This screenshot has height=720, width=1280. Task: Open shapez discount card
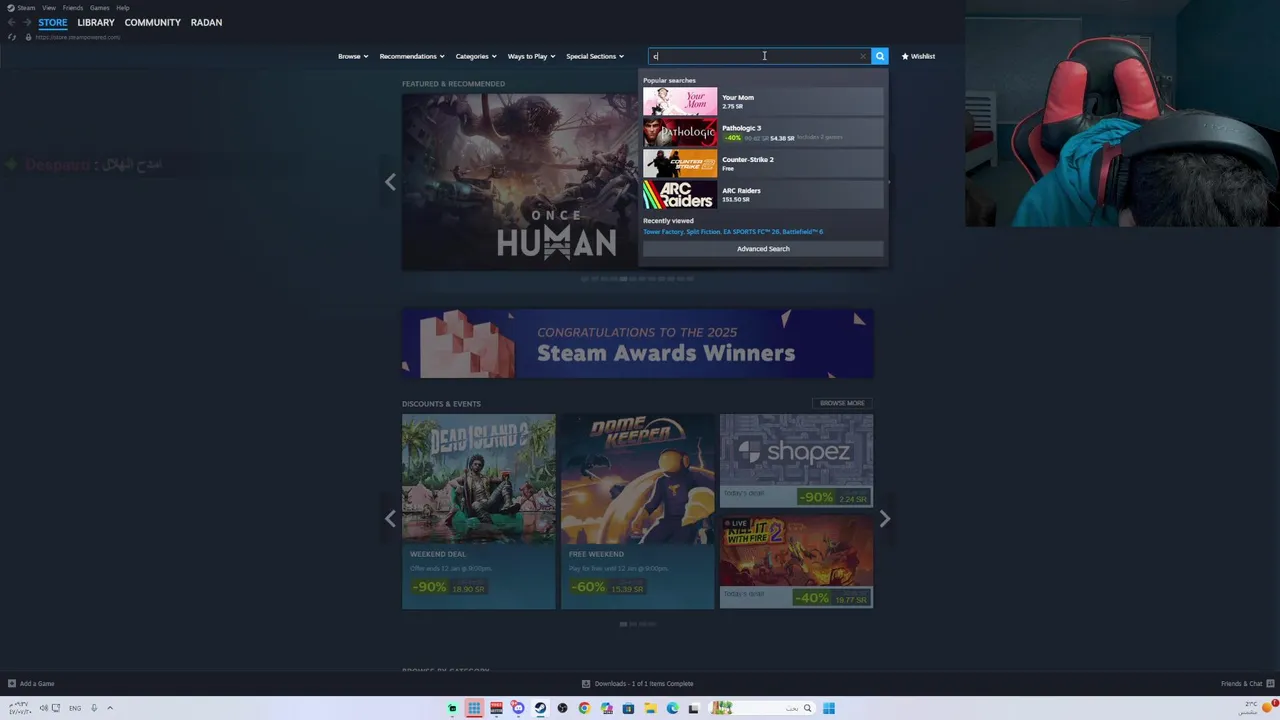[x=796, y=461]
